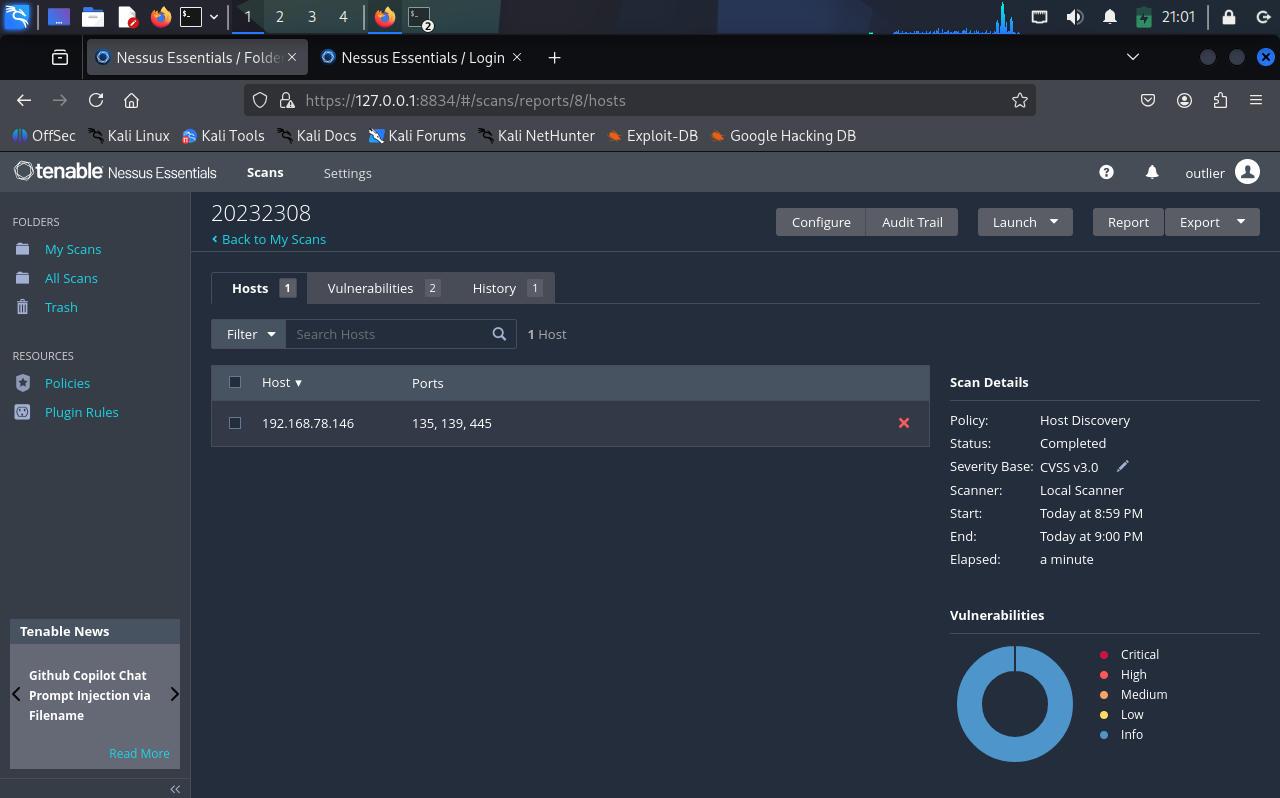Open the Read More news link
Screen dimensions: 1280x798
tap(139, 753)
